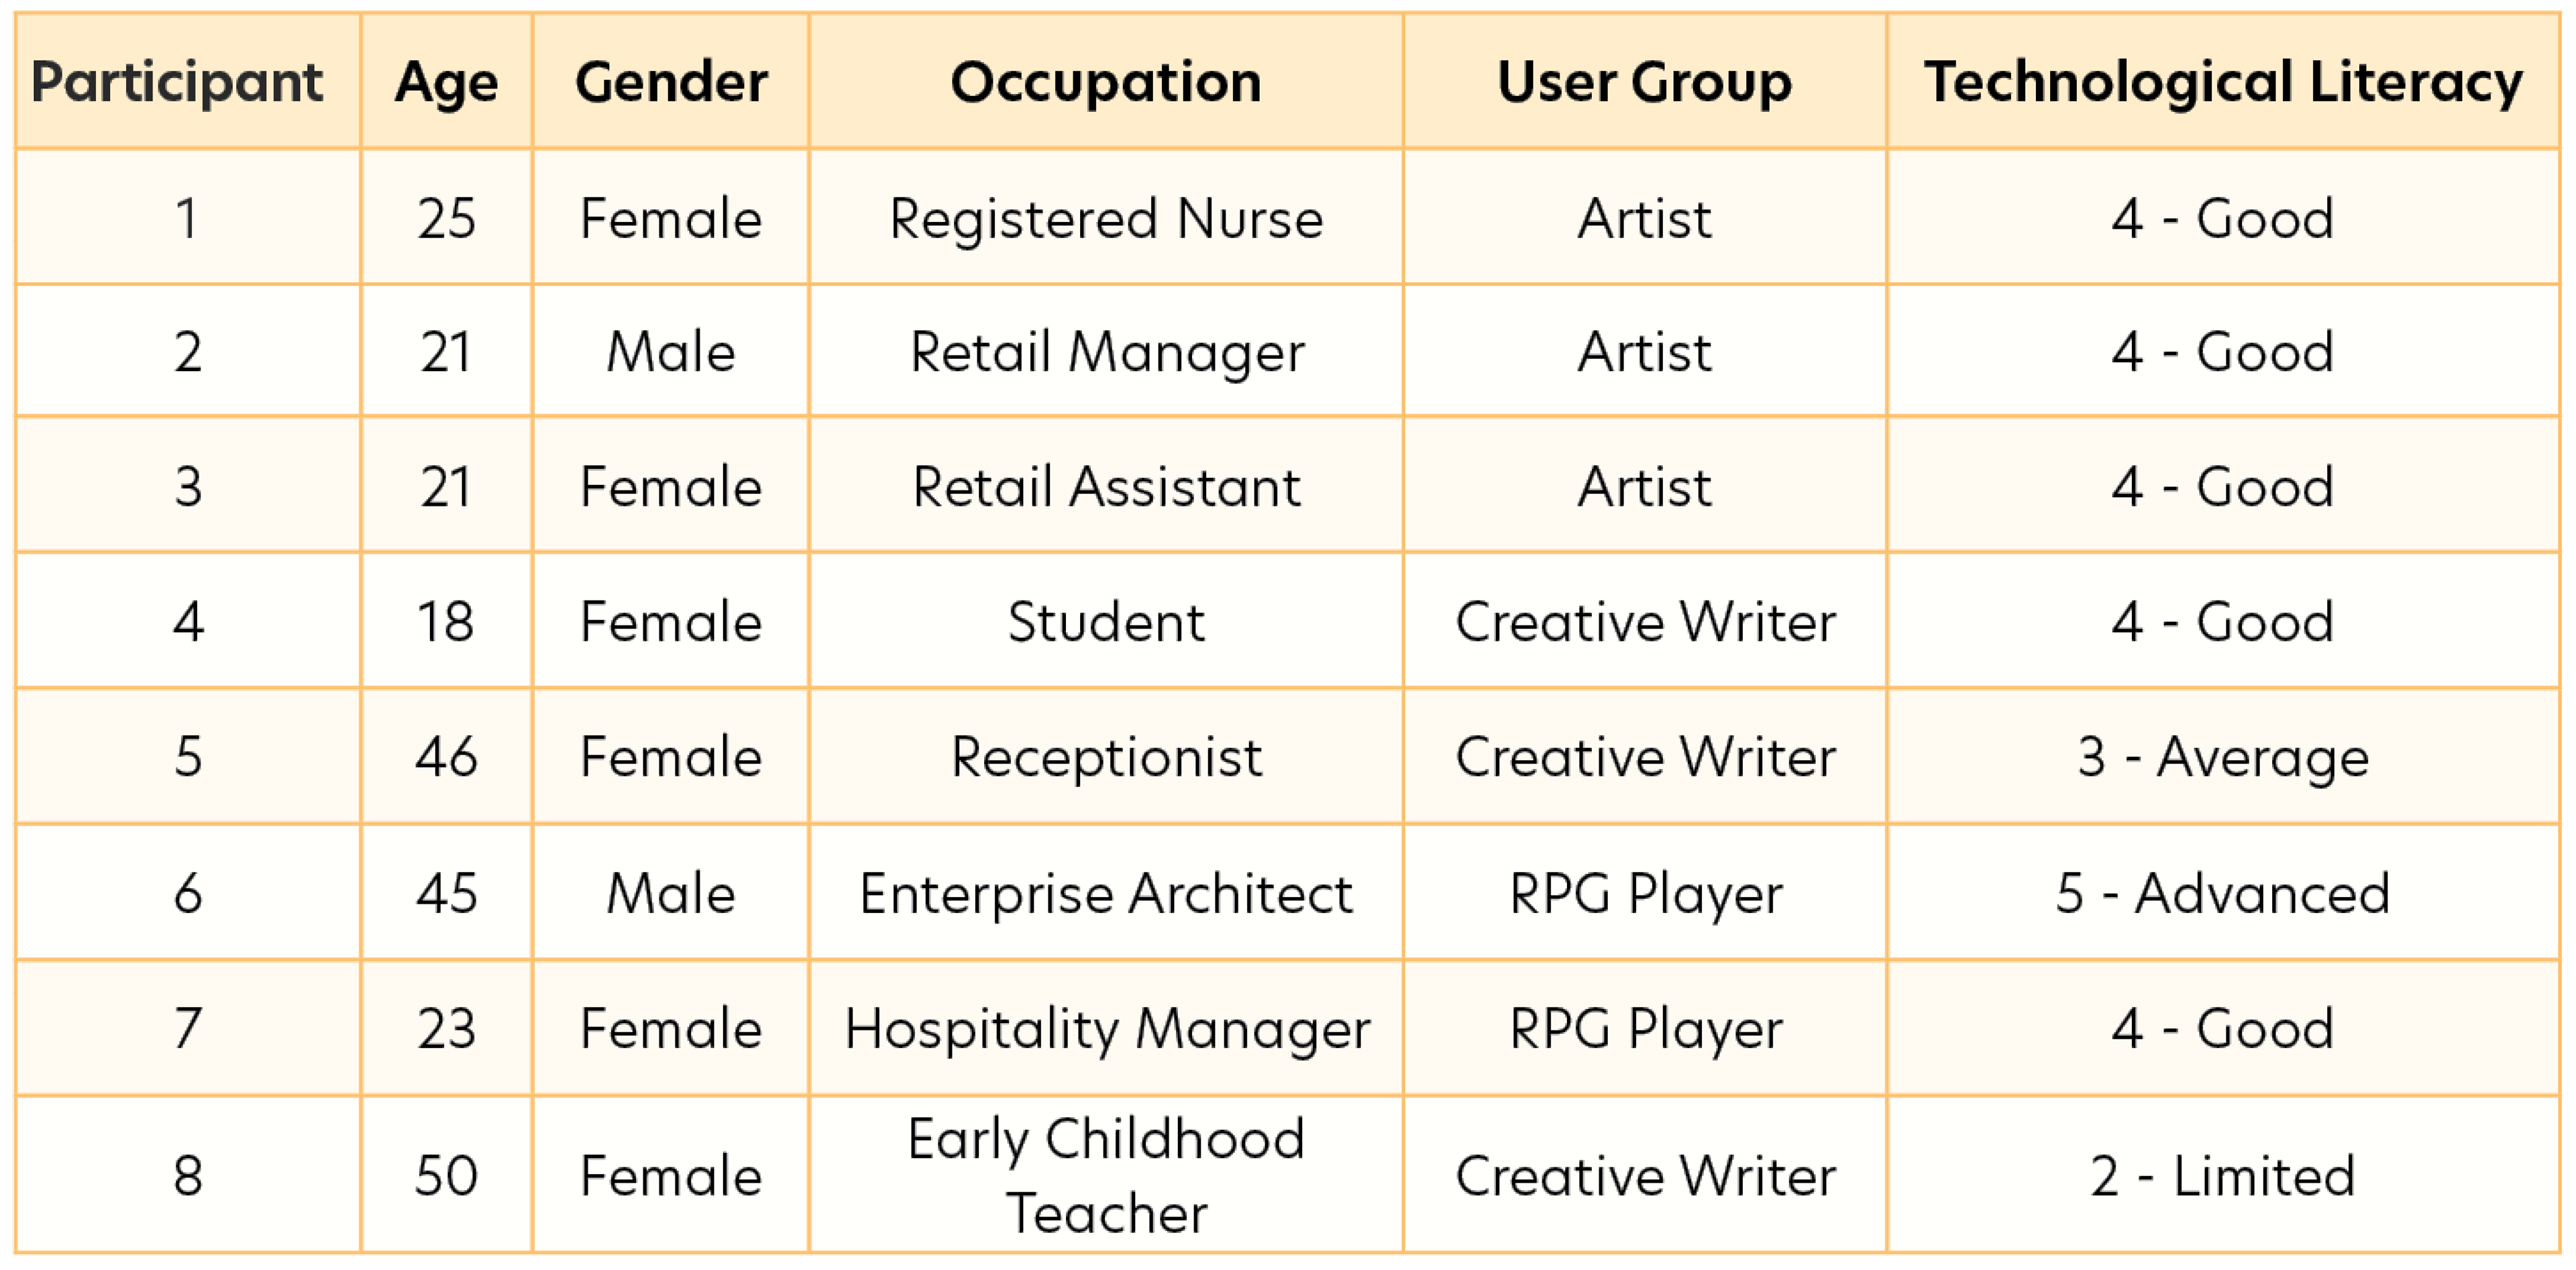
Task: Select the Age column header
Action: pyautogui.click(x=446, y=81)
